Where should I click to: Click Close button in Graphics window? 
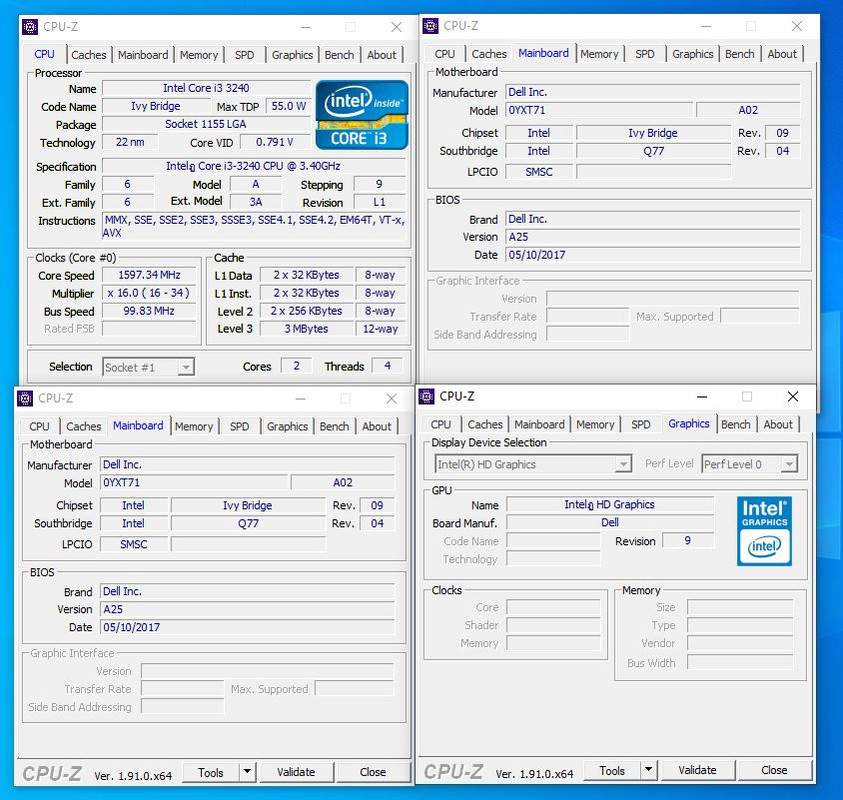(x=774, y=770)
